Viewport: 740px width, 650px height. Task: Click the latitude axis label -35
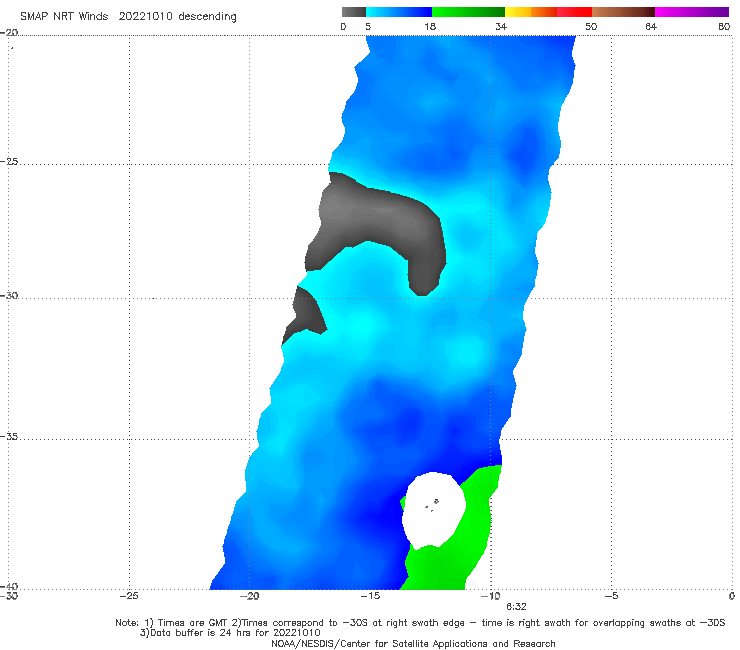pyautogui.click(x=9, y=436)
